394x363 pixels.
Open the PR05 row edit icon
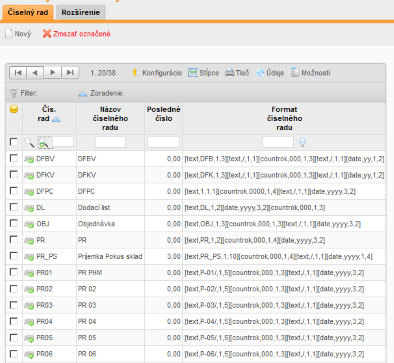[29, 339]
